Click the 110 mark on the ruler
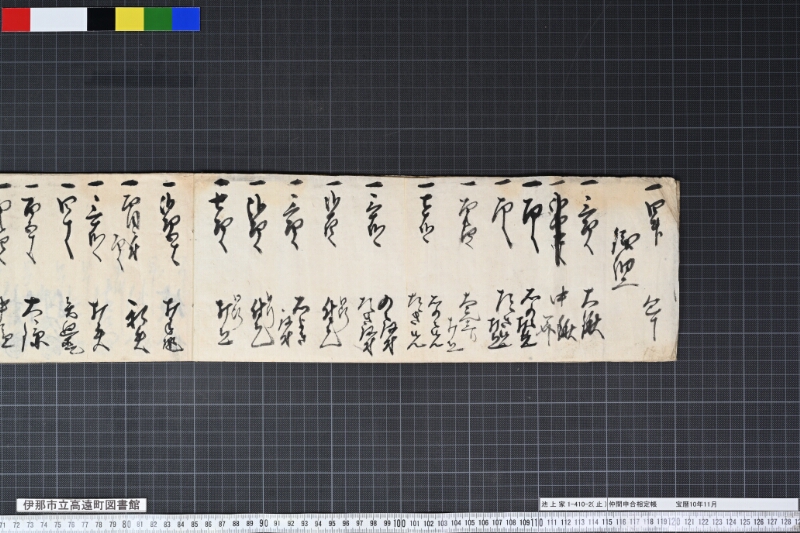Screen dimensions: 800x533 tap(536, 523)
